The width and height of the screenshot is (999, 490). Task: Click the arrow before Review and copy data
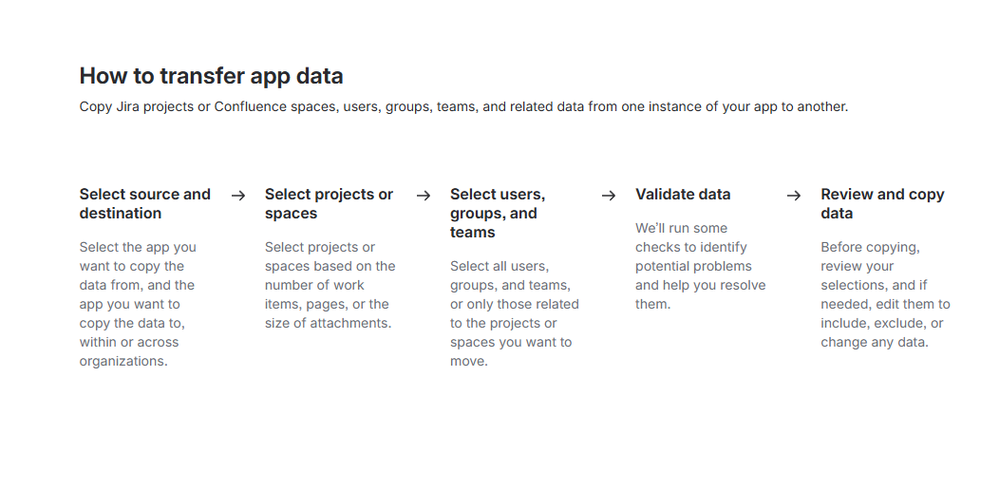(x=793, y=196)
